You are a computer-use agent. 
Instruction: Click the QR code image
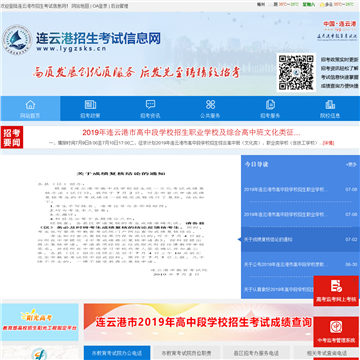click(x=296, y=72)
